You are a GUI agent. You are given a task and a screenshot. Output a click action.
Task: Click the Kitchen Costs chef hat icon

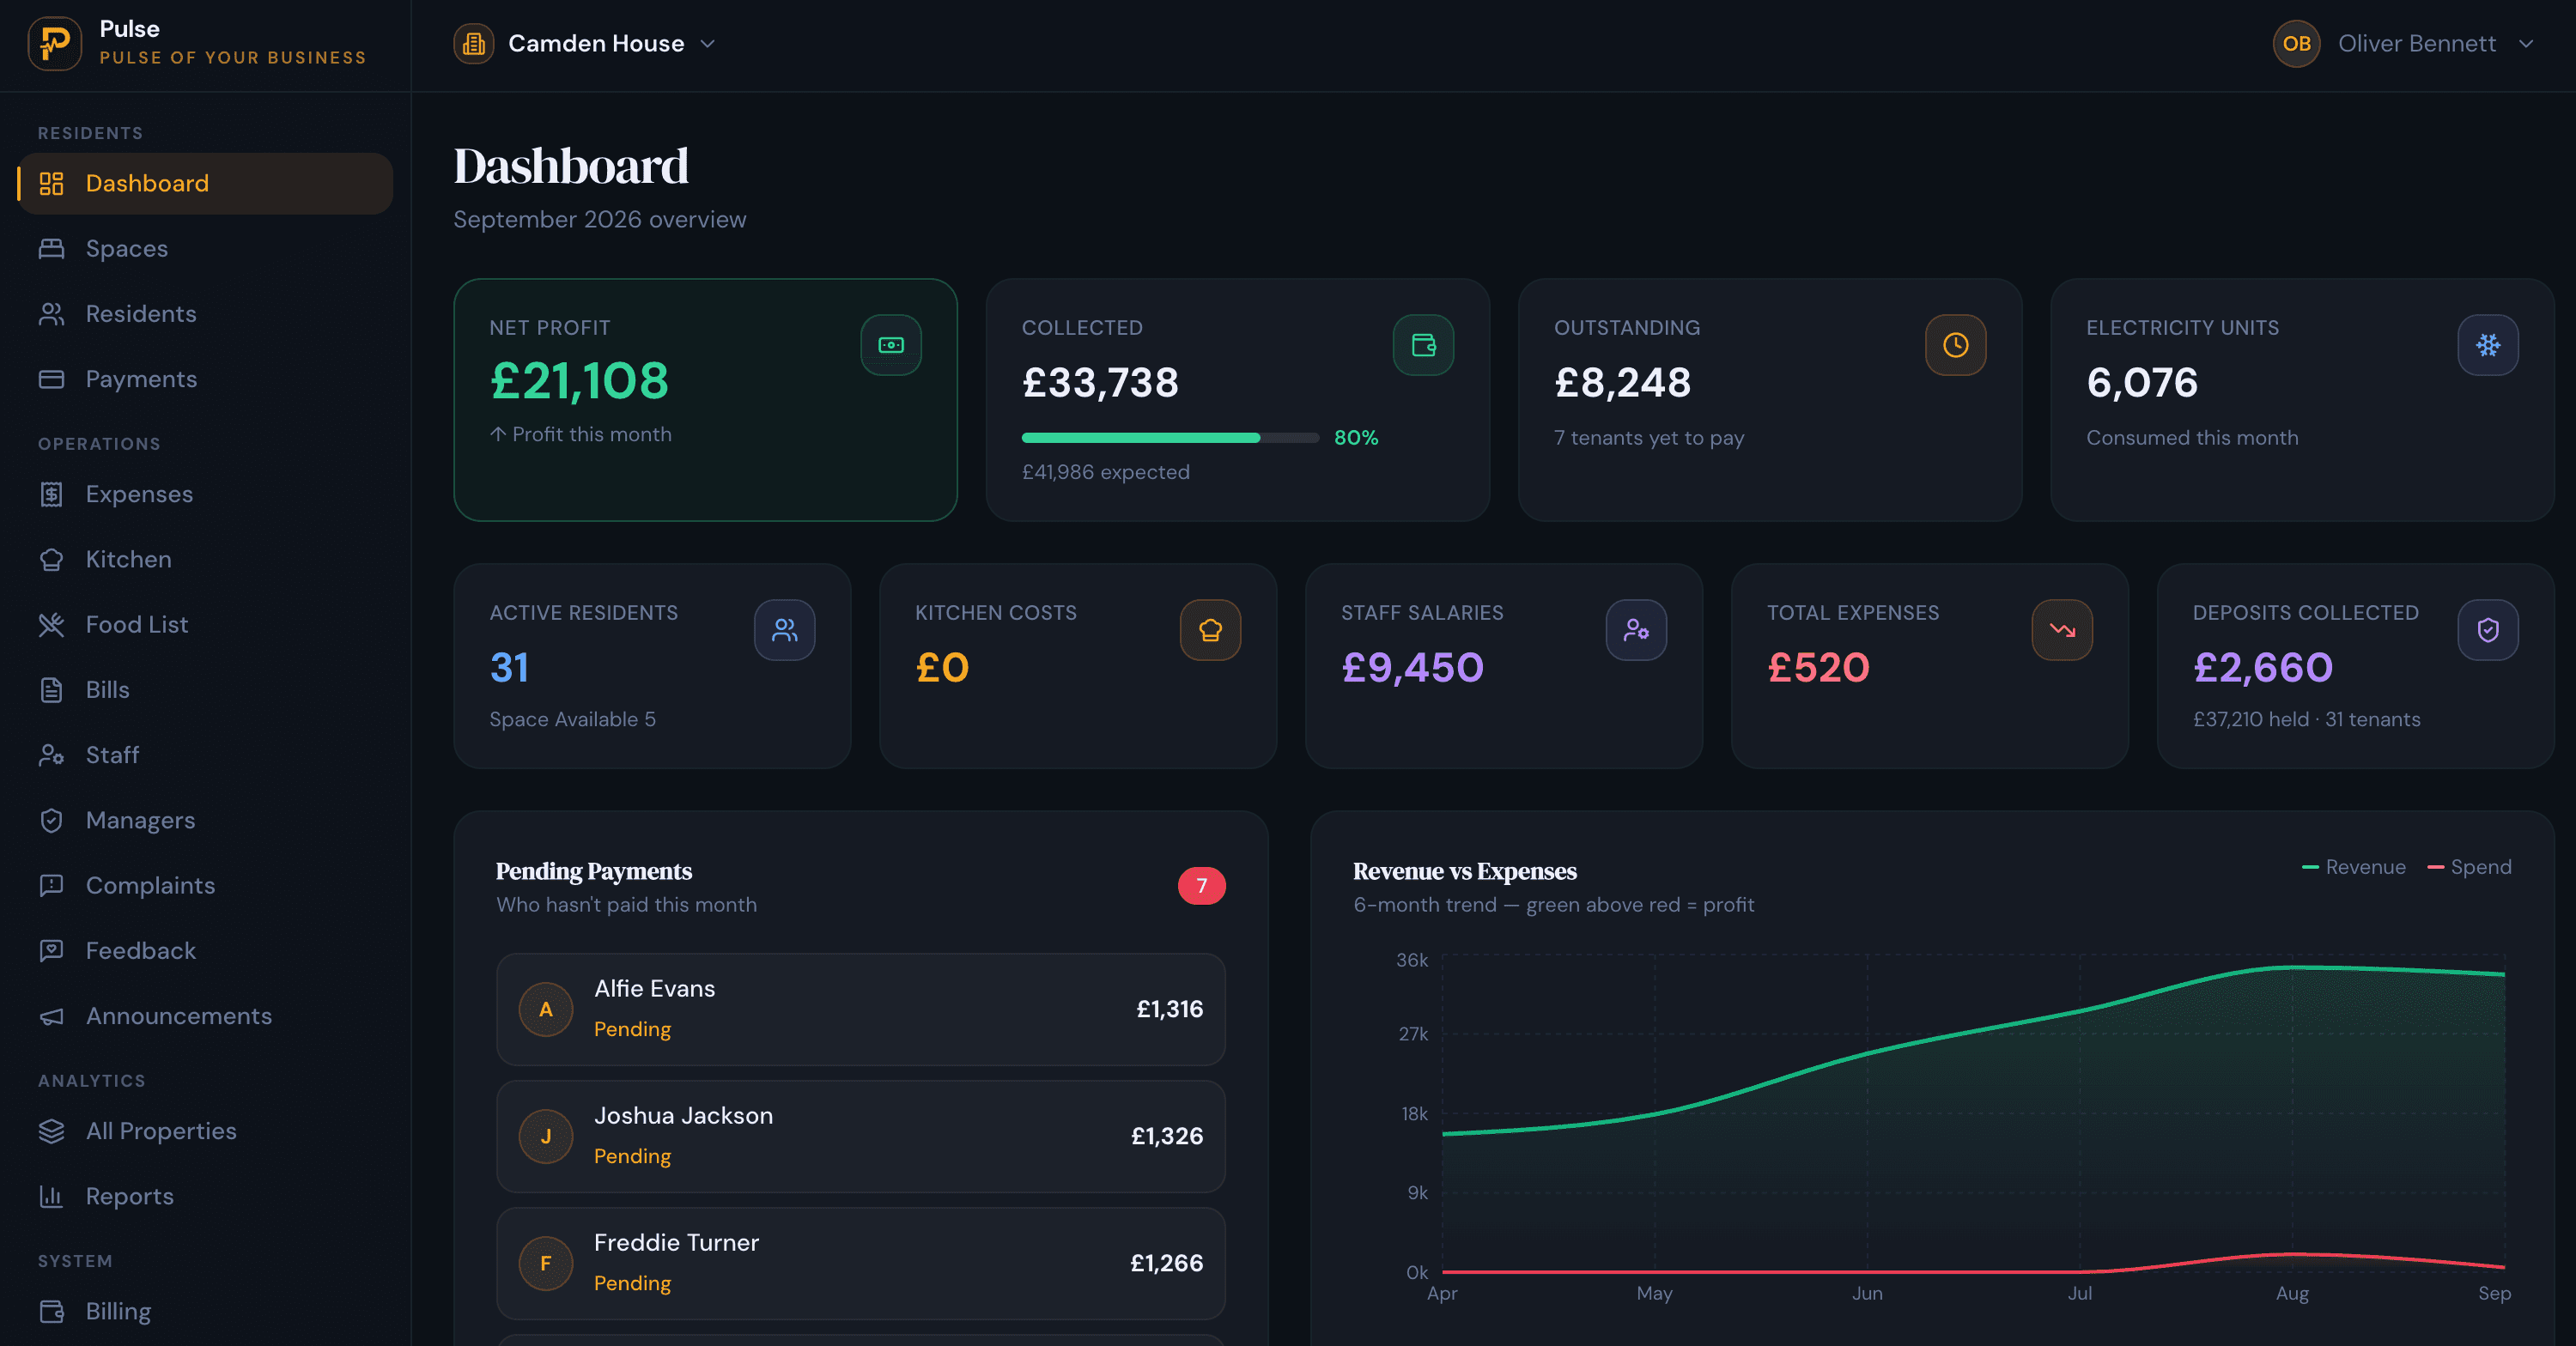coord(1211,630)
